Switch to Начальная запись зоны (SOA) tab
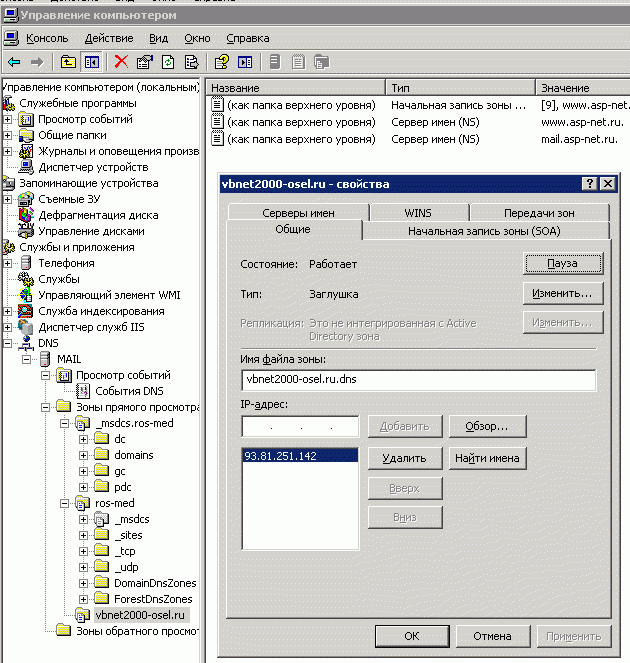Viewport: 630px width, 663px height. (485, 231)
